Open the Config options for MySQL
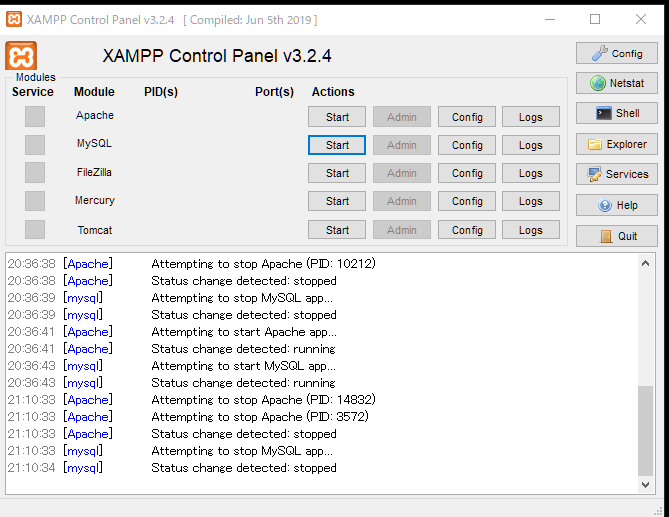The width and height of the screenshot is (669, 517). [467, 145]
